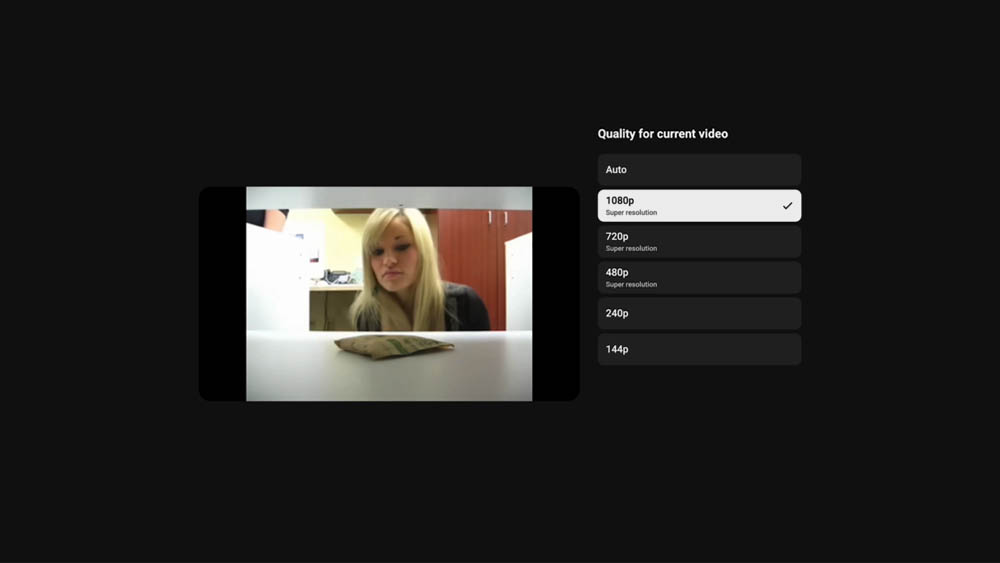
Task: Pick the 240p quality option
Action: pos(699,314)
